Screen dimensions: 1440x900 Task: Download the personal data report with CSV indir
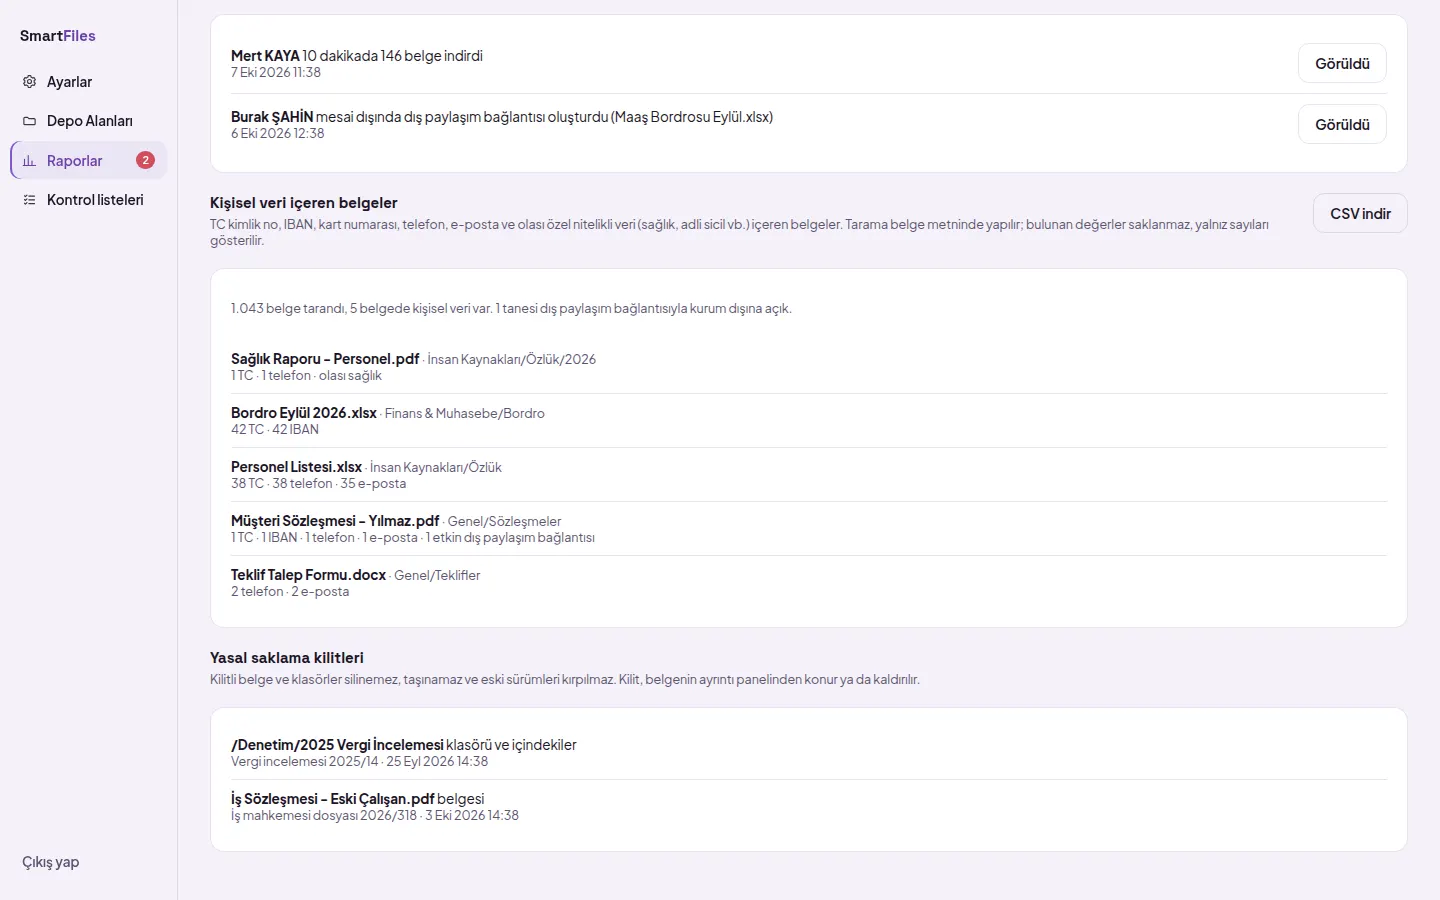tap(1360, 213)
